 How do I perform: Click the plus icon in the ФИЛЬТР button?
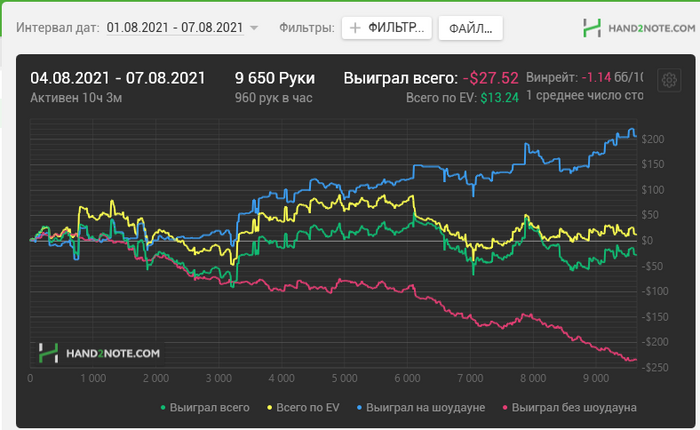[x=355, y=28]
